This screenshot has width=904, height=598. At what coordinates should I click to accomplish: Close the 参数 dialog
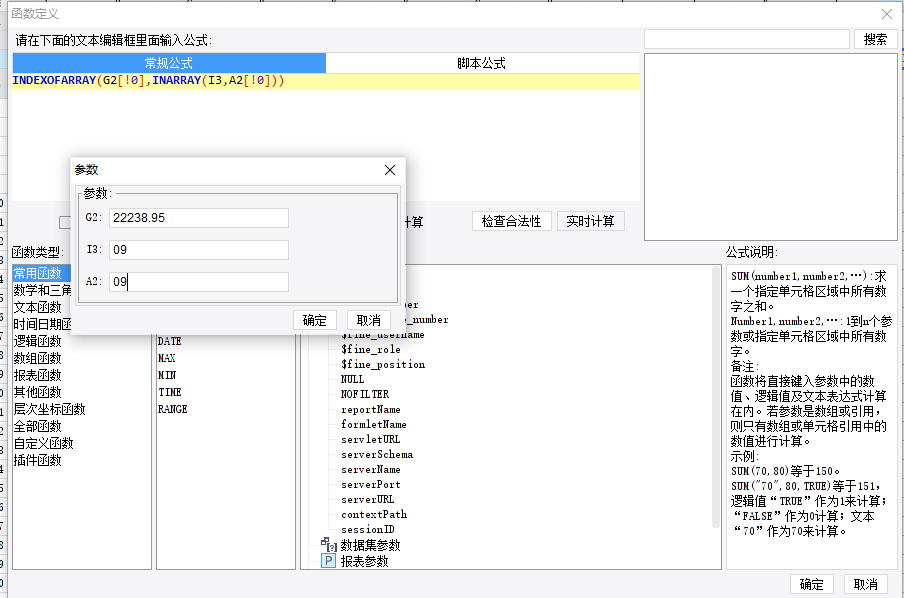click(x=390, y=170)
